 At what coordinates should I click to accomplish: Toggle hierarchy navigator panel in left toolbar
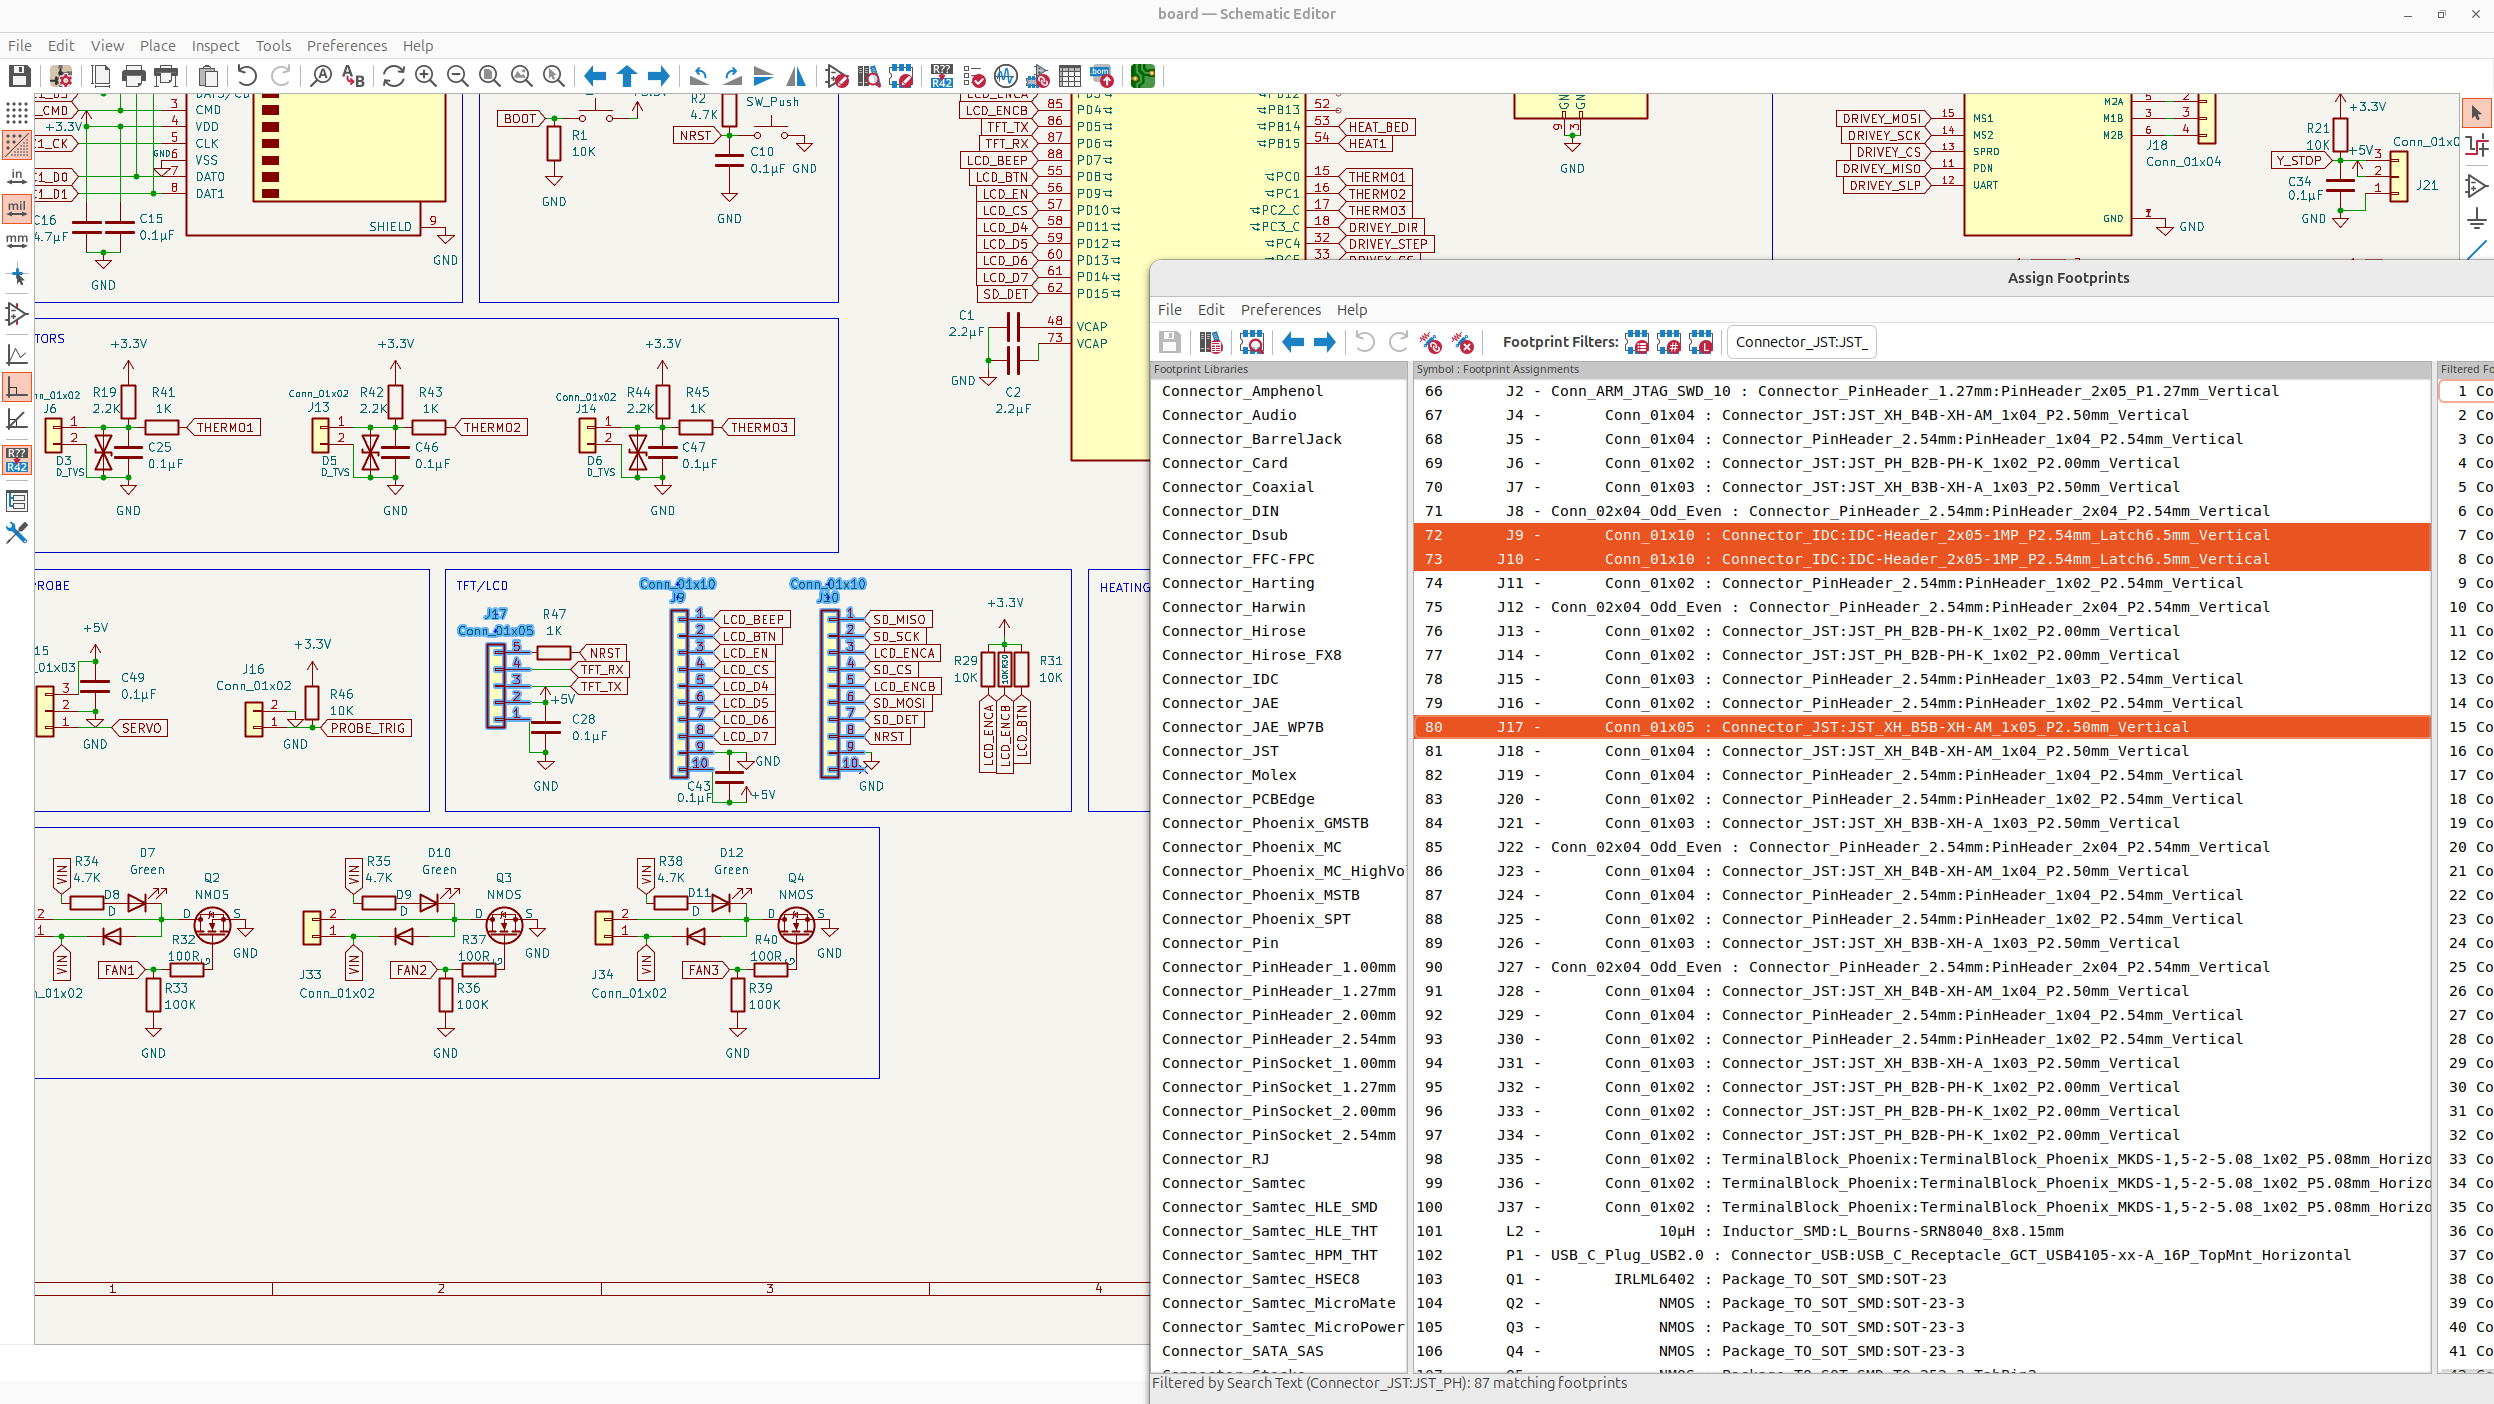17,501
